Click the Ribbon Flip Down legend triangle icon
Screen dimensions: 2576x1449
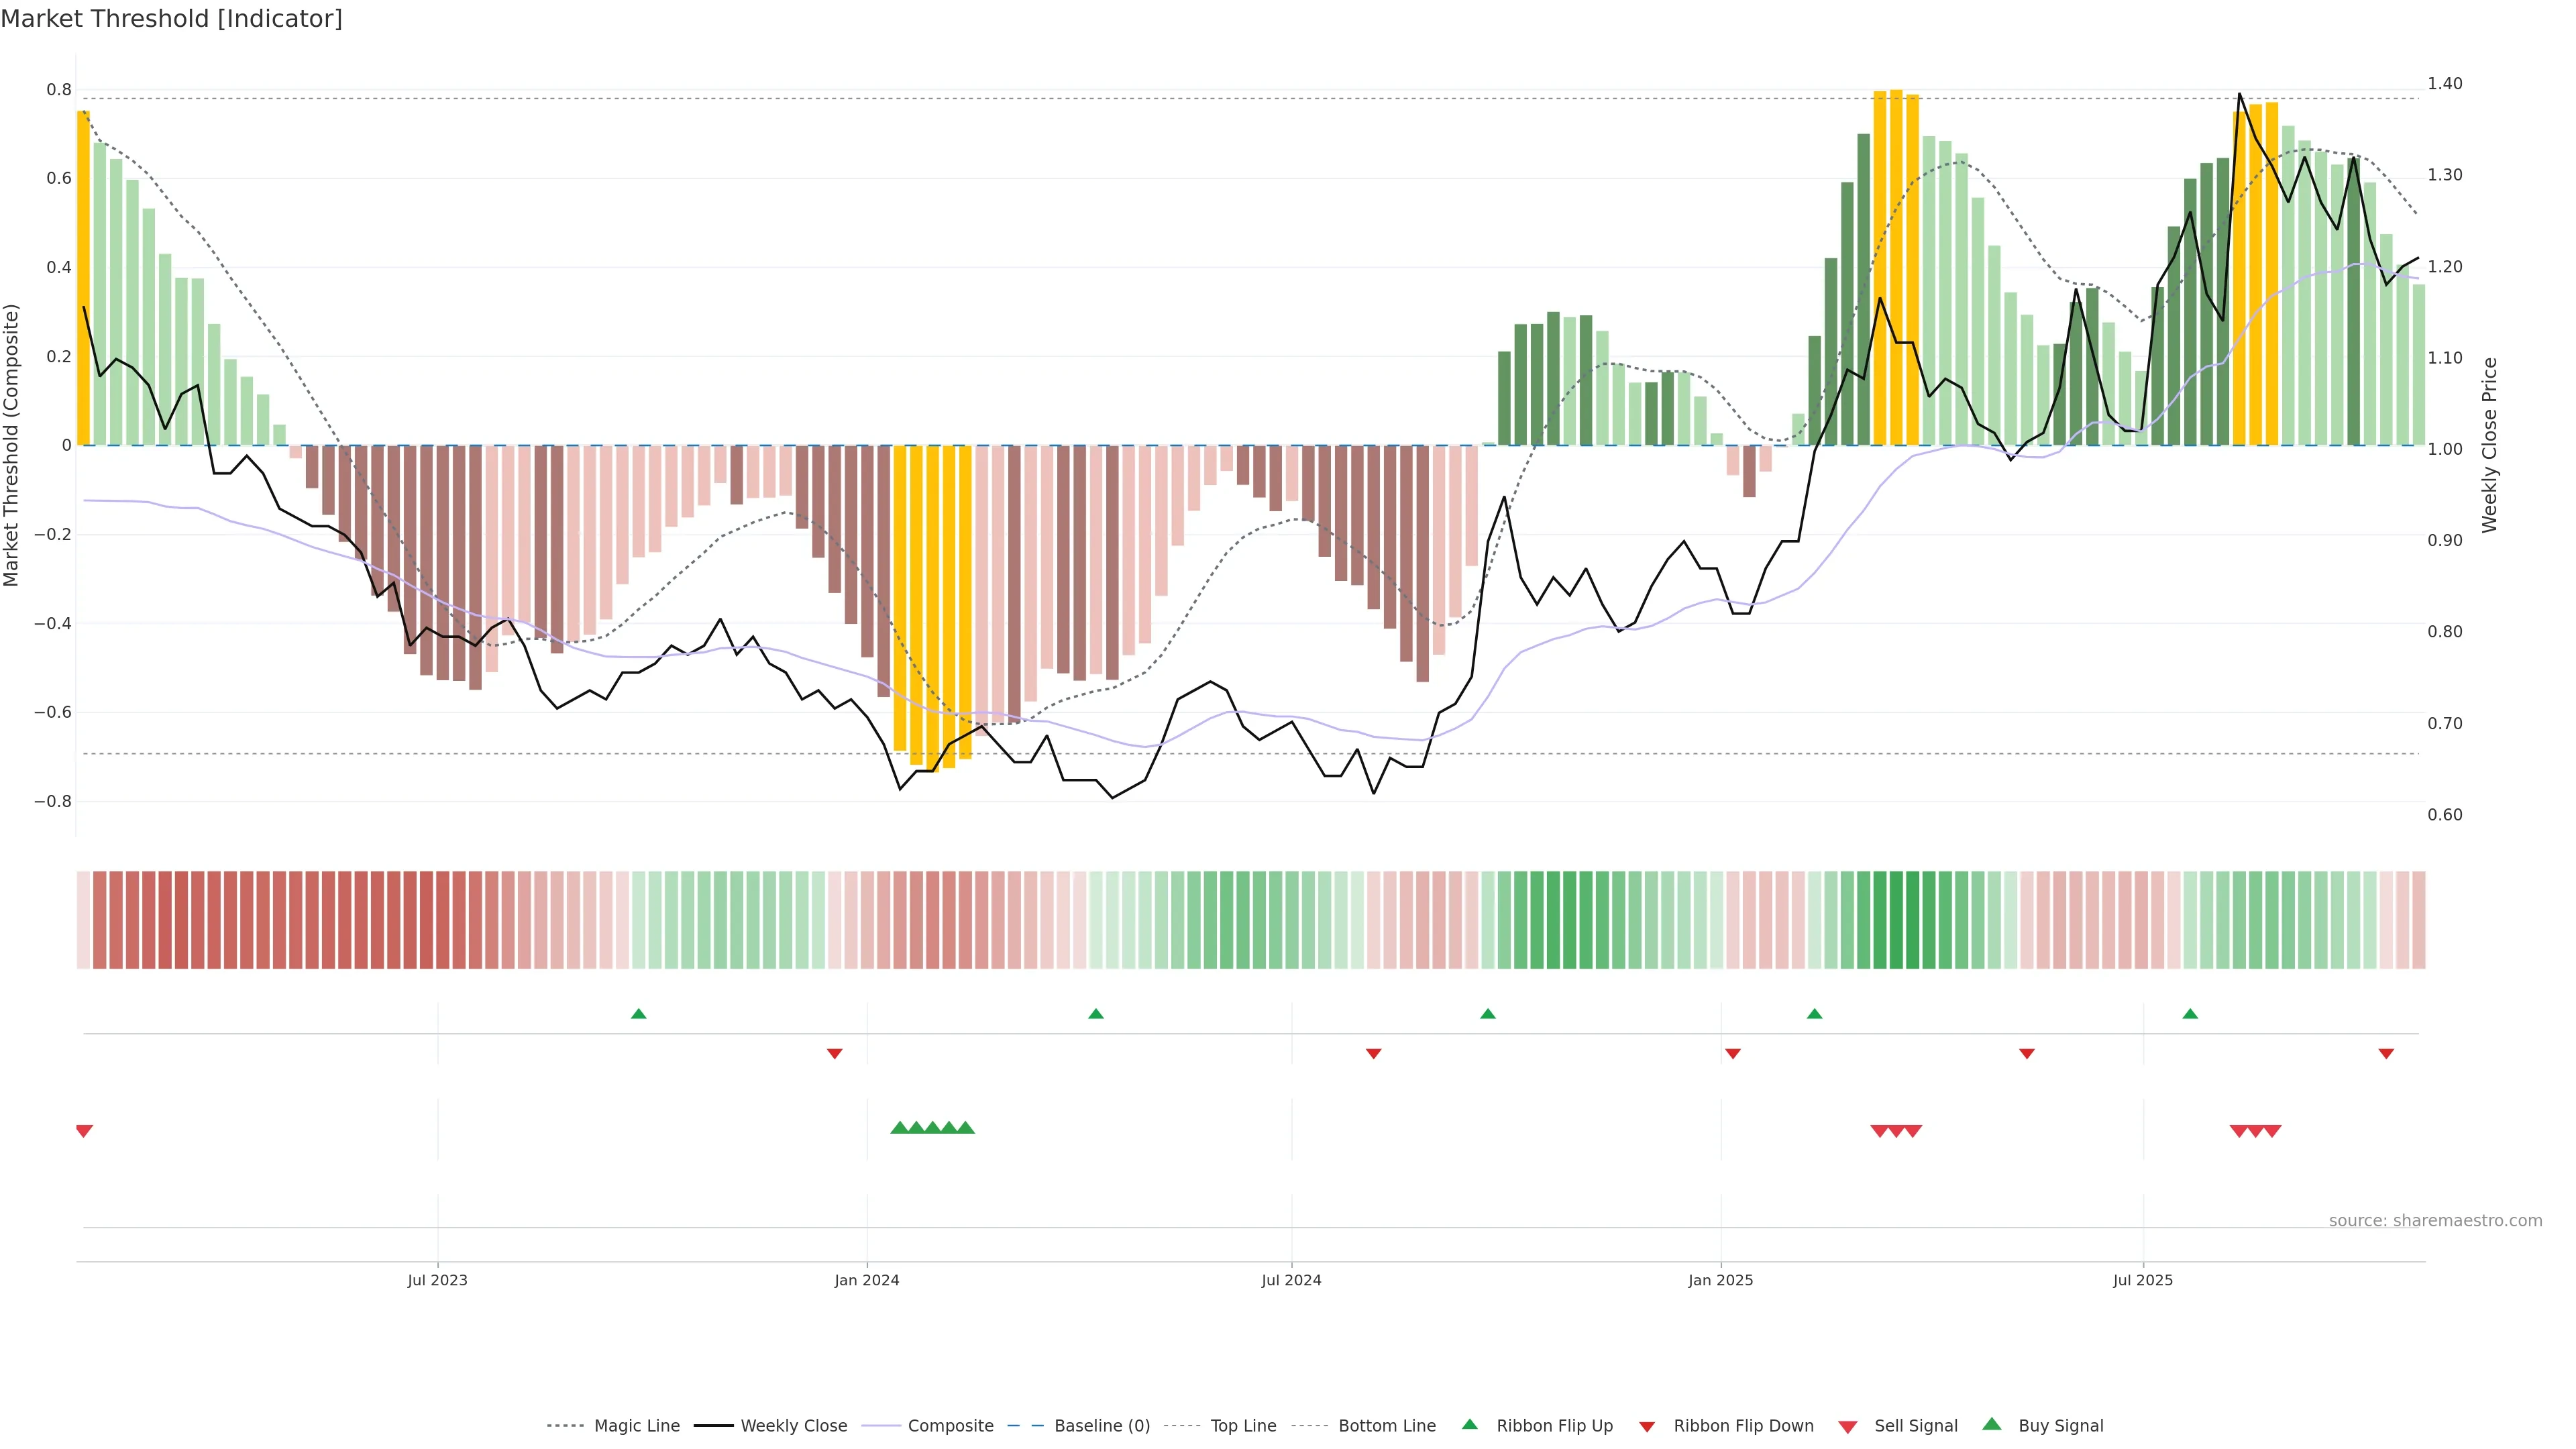pos(1647,1427)
